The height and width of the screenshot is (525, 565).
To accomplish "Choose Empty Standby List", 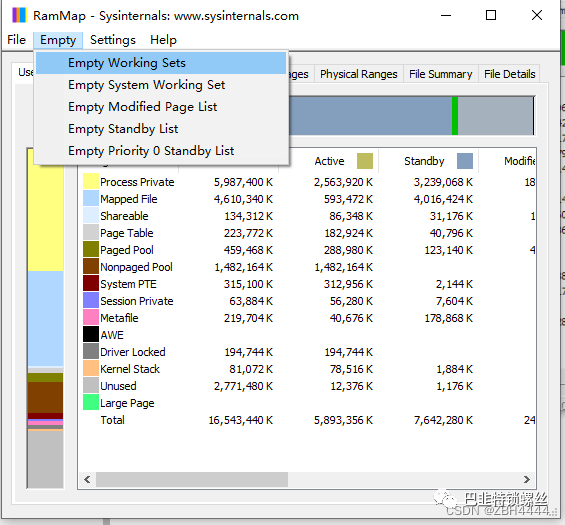I will tap(161, 129).
